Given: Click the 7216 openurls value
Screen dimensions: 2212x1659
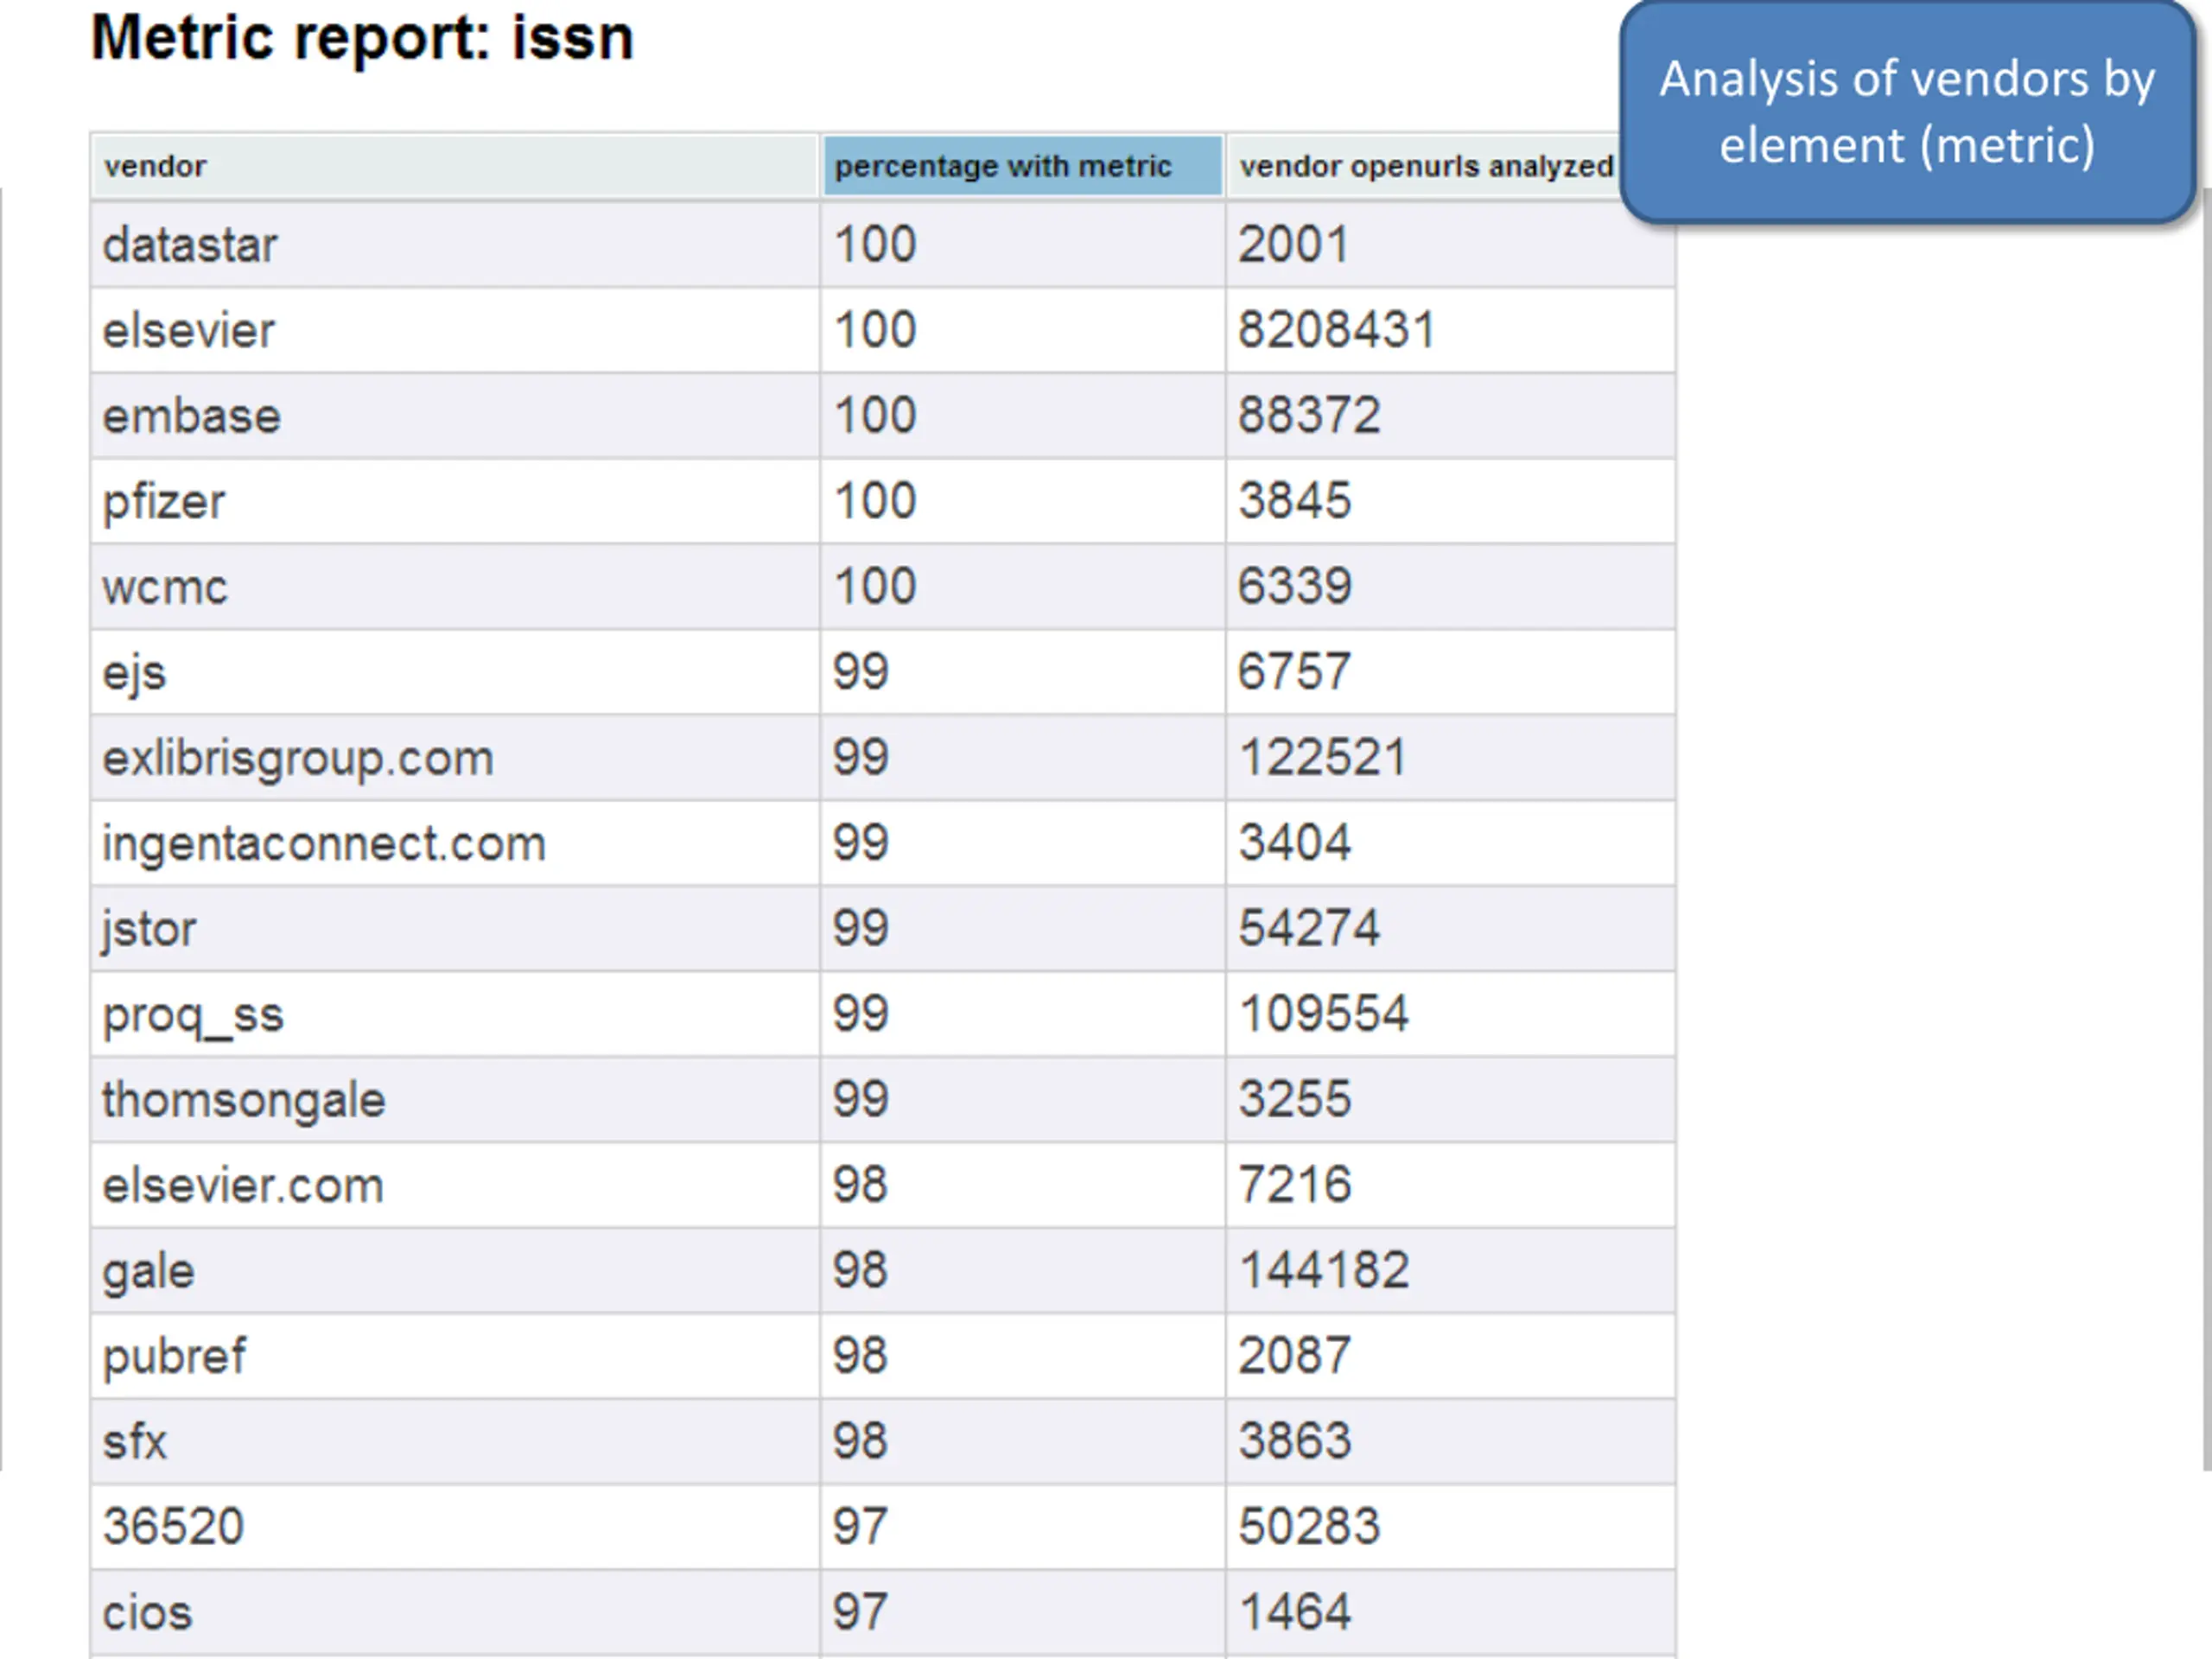Looking at the screenshot, I should tap(1295, 1186).
